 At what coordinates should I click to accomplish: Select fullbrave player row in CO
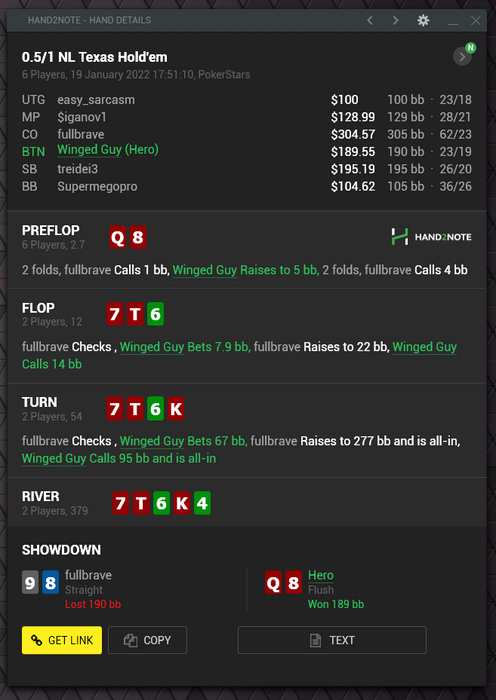[x=246, y=134]
